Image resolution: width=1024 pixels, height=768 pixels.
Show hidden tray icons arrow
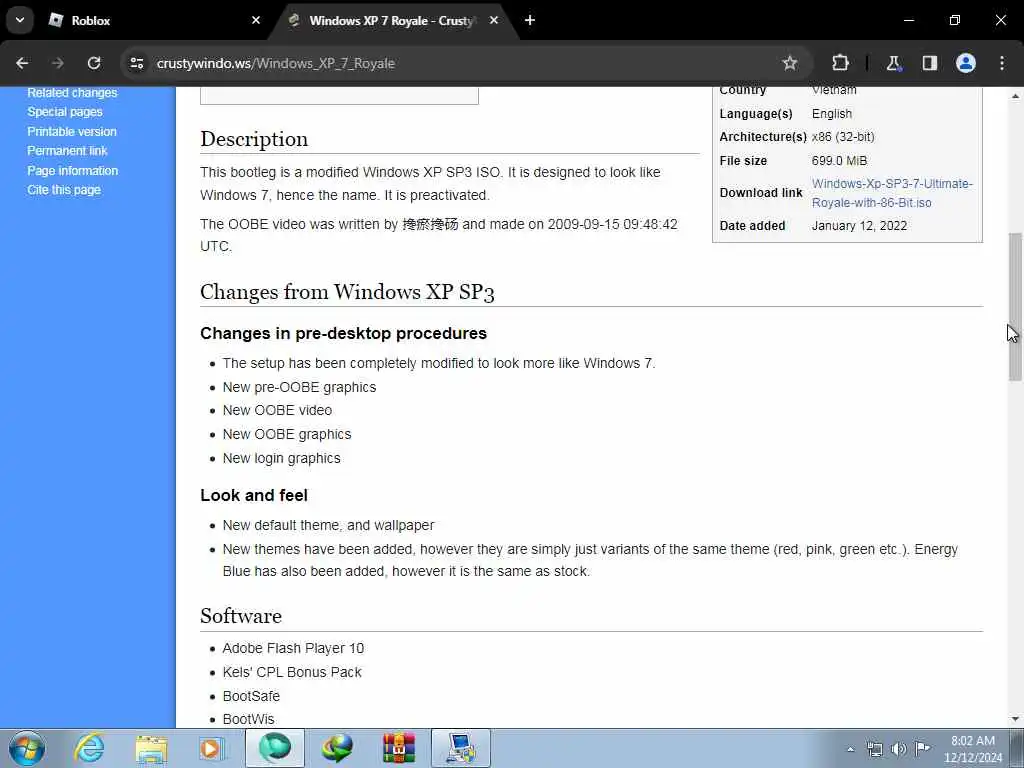coord(850,749)
